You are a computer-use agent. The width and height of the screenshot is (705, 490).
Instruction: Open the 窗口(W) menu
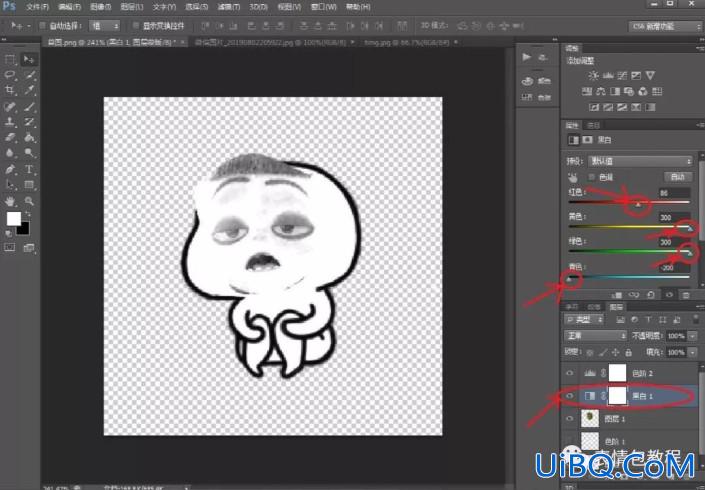(324, 7)
